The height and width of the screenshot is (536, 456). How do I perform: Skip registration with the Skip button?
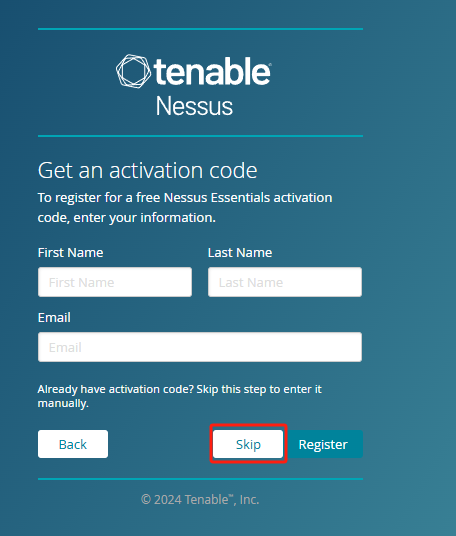[248, 444]
